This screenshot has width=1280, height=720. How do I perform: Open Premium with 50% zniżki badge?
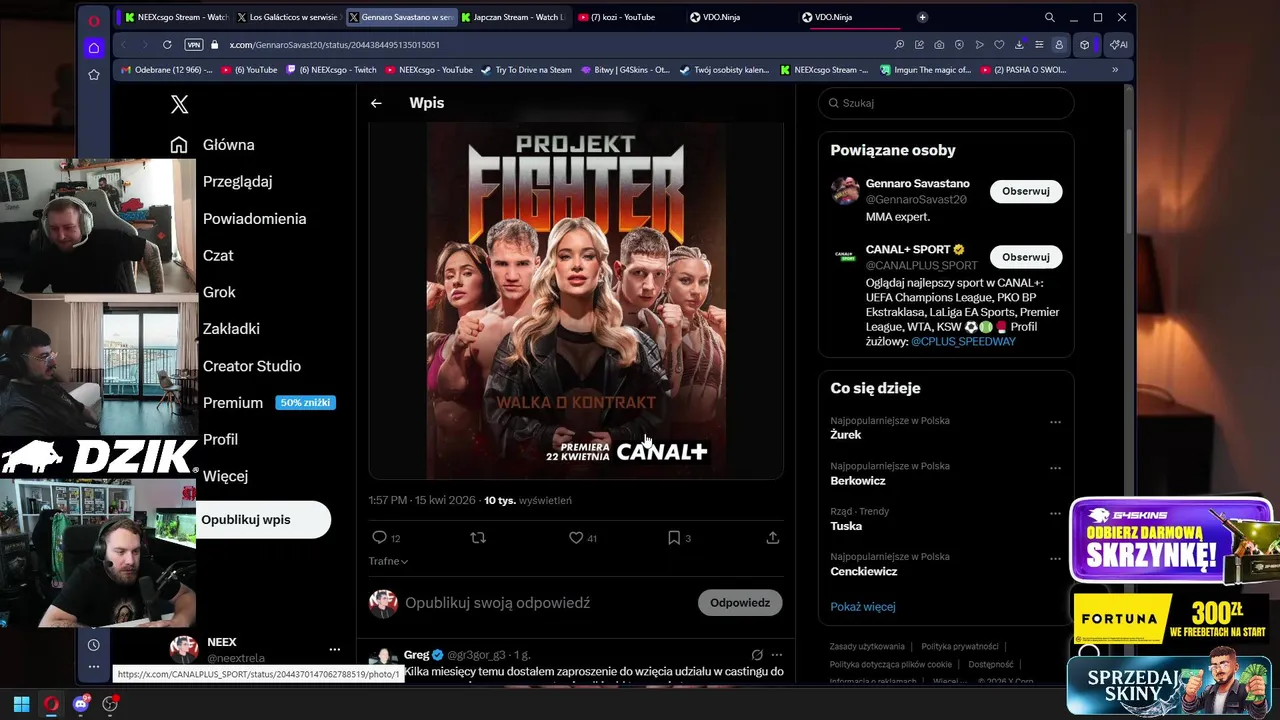click(x=268, y=403)
